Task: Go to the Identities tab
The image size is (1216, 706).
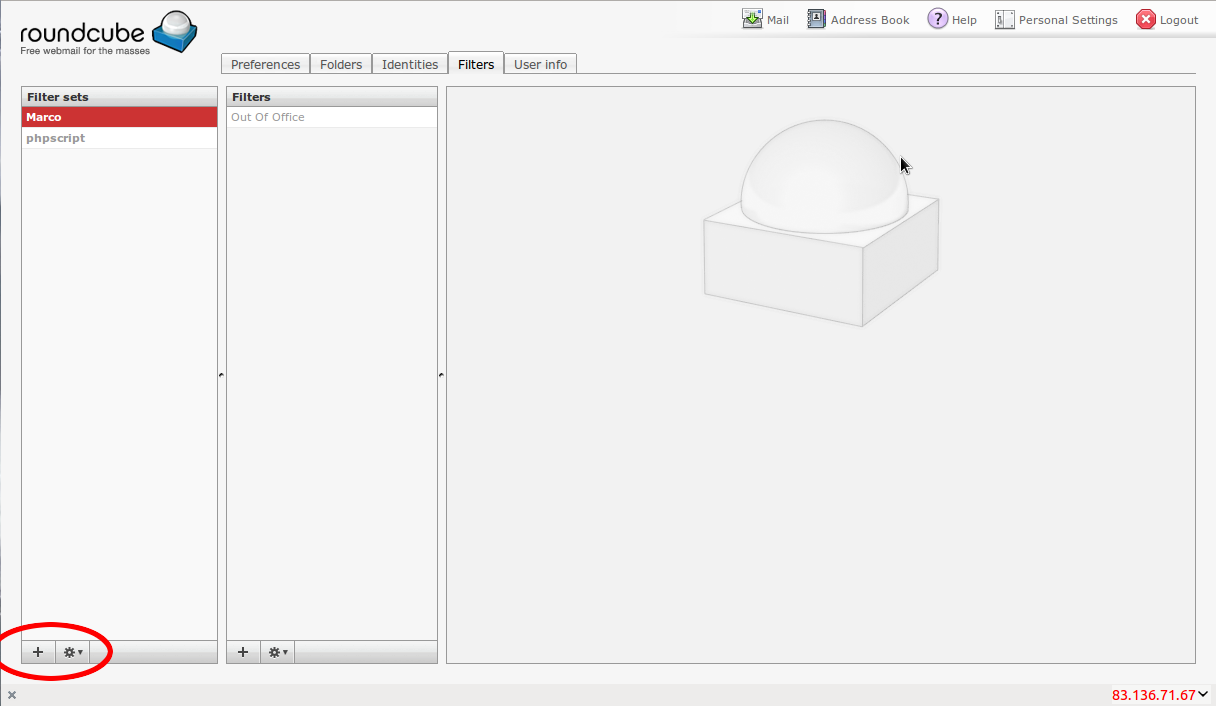Action: pyautogui.click(x=410, y=64)
